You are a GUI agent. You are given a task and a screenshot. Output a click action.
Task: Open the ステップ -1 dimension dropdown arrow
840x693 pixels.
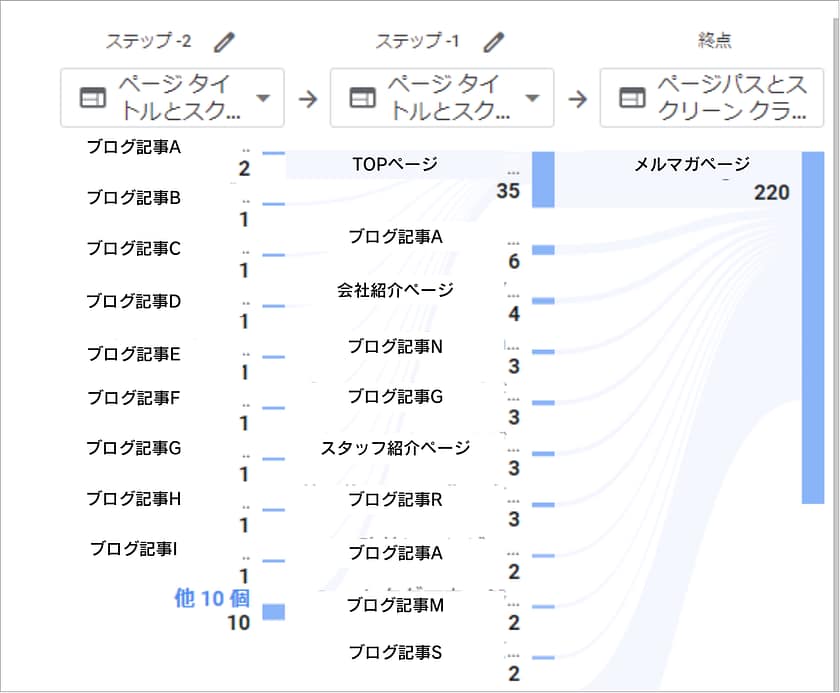click(x=532, y=98)
